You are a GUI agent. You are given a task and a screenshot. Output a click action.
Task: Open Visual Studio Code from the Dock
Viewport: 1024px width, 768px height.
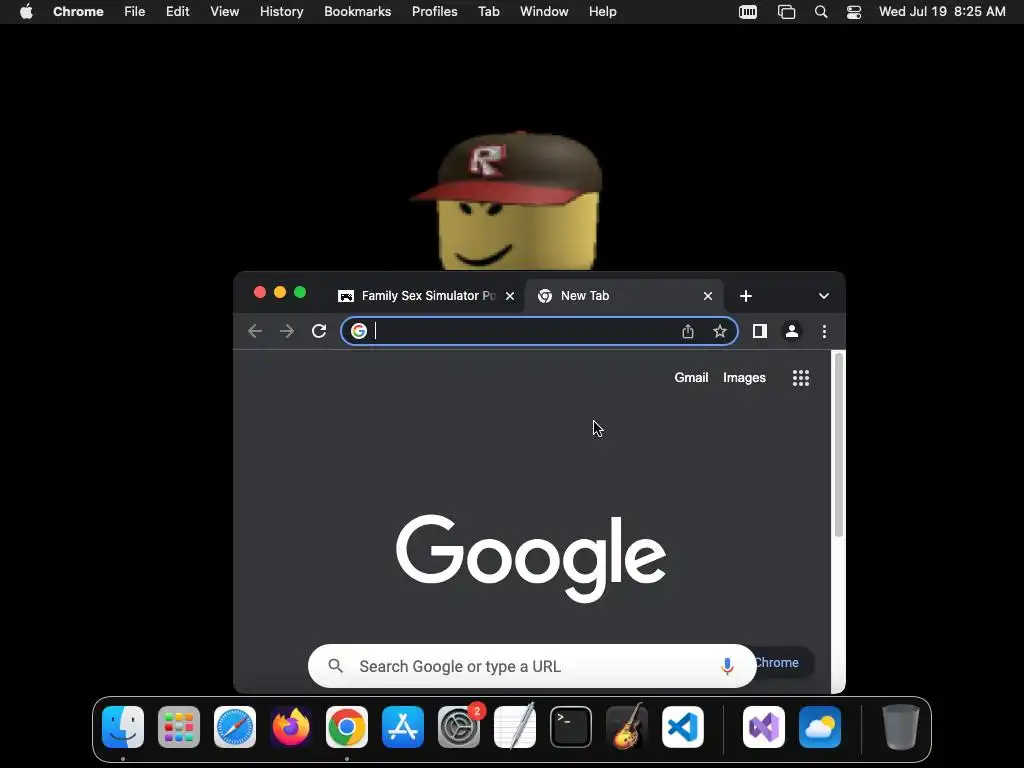pos(683,727)
